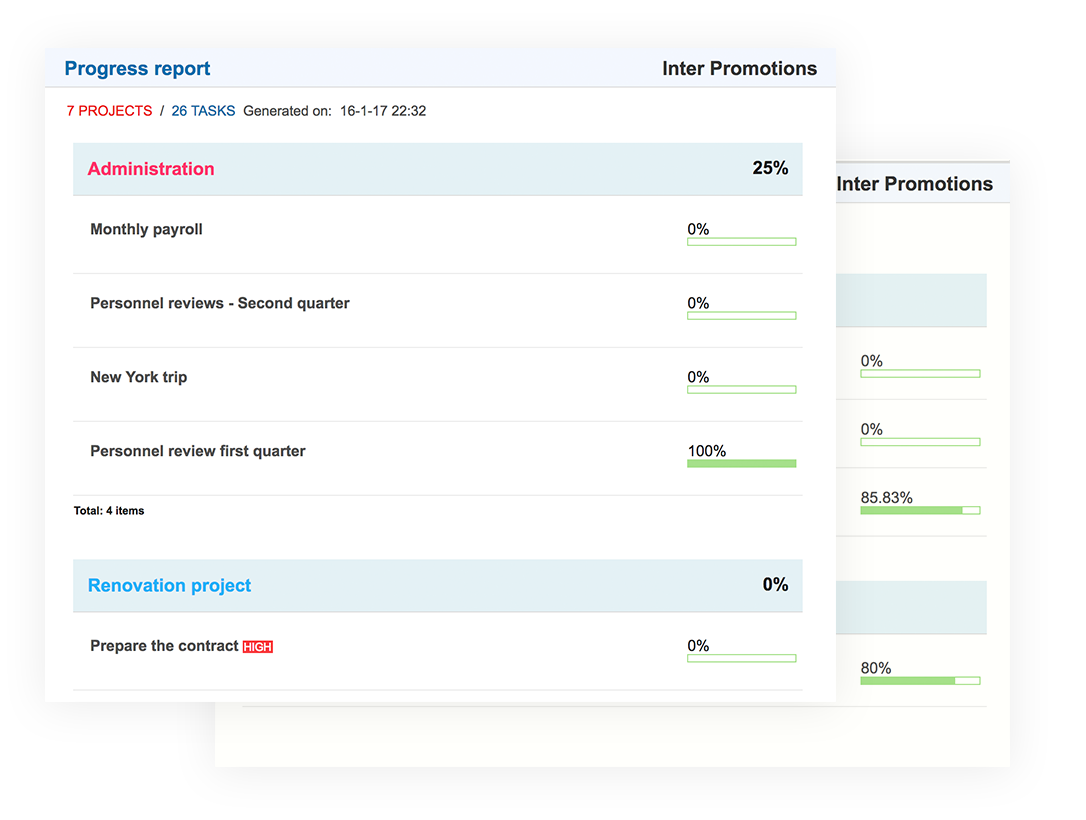Select the New York trip task
This screenshot has width=1086, height=820.
(x=138, y=377)
